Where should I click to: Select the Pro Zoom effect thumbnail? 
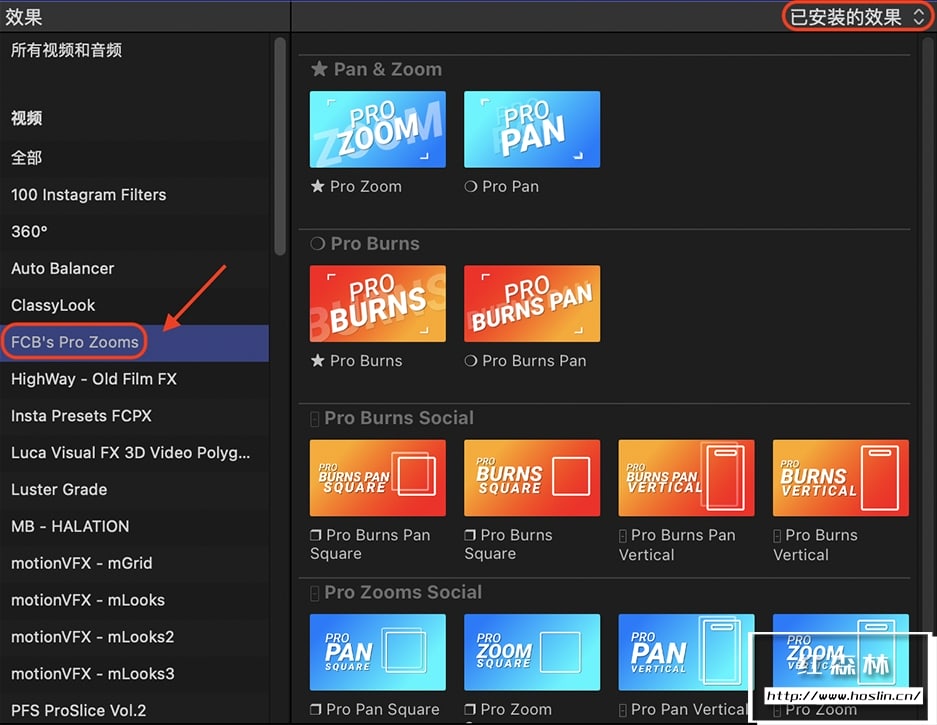pos(378,129)
